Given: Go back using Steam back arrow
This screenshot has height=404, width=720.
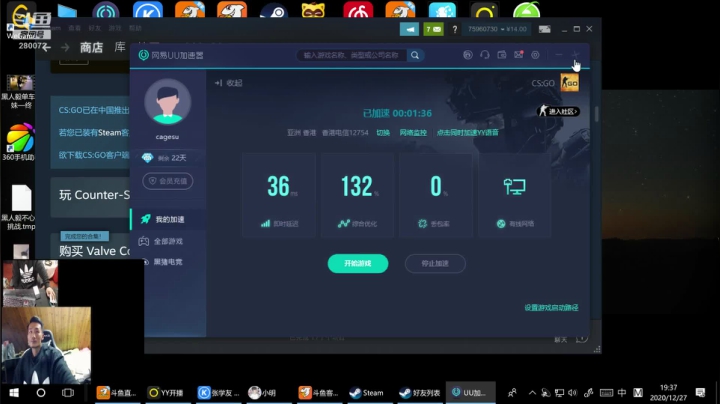Looking at the screenshot, I should pos(46,47).
